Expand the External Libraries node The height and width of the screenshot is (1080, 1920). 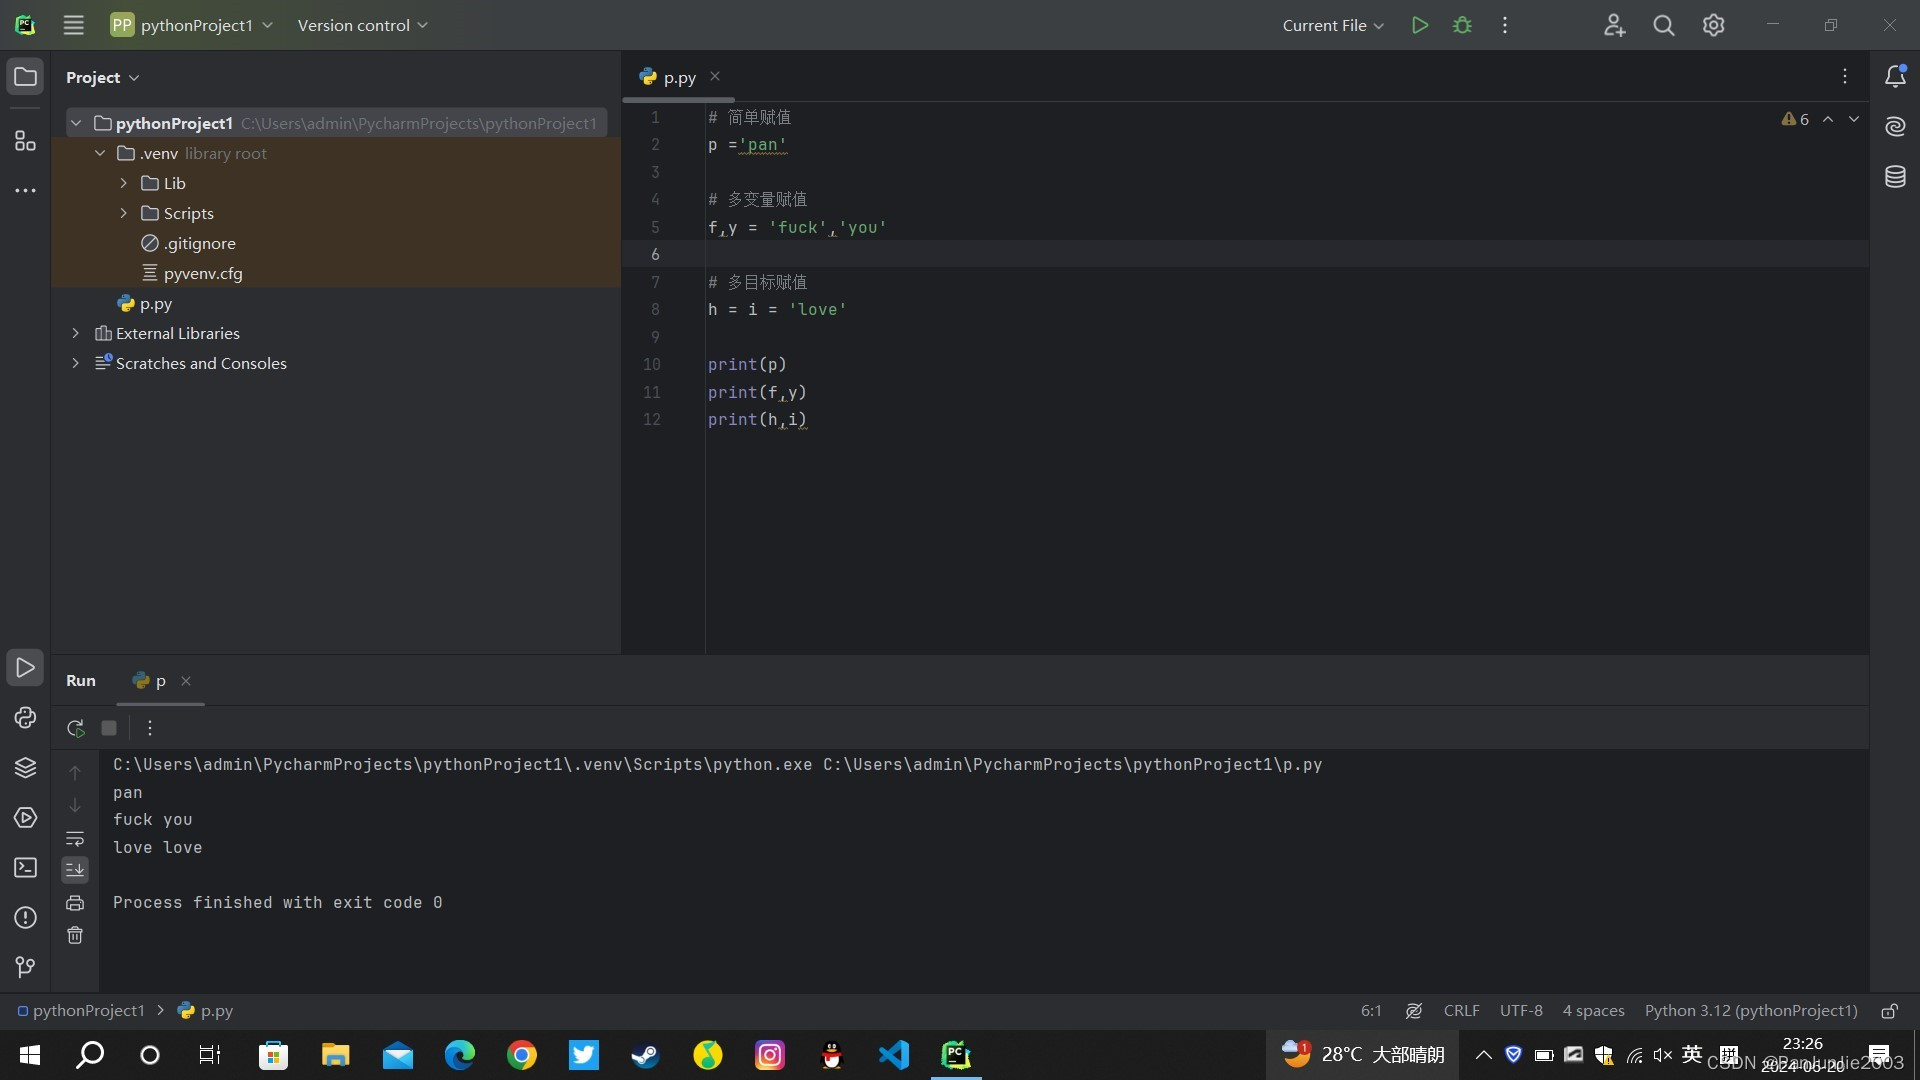(75, 333)
